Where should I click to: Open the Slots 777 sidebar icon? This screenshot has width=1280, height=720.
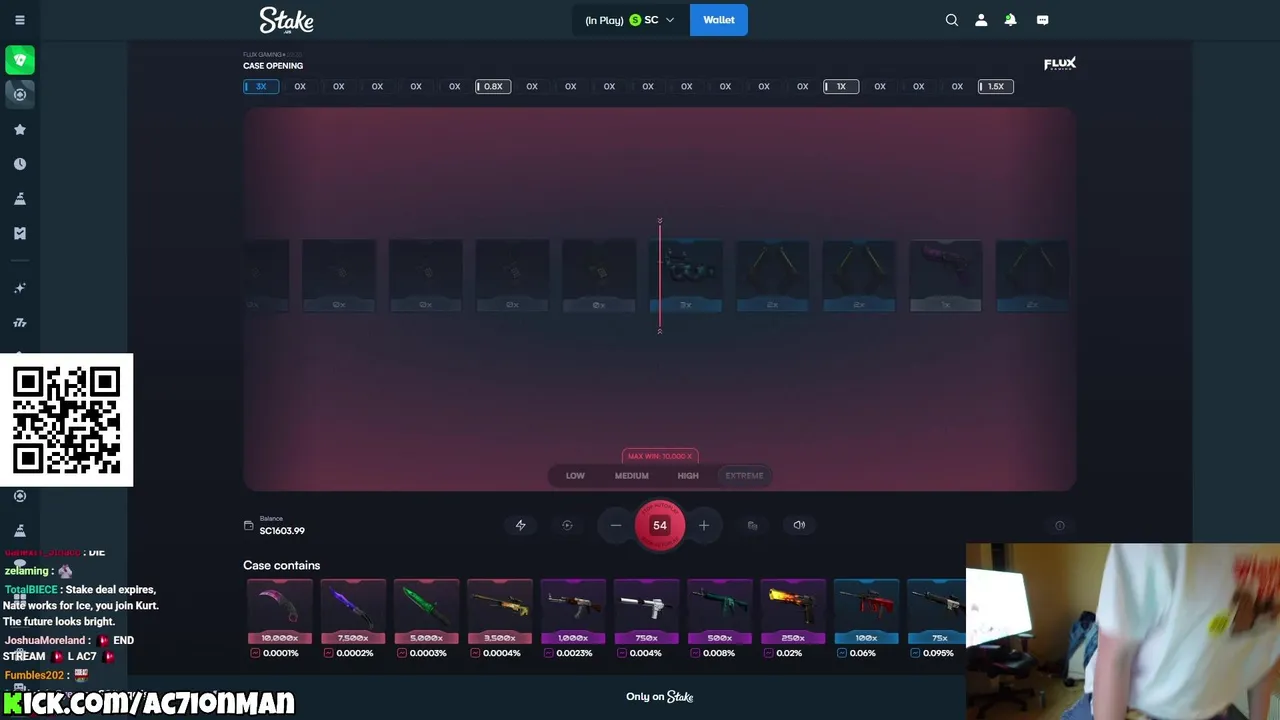[19, 323]
